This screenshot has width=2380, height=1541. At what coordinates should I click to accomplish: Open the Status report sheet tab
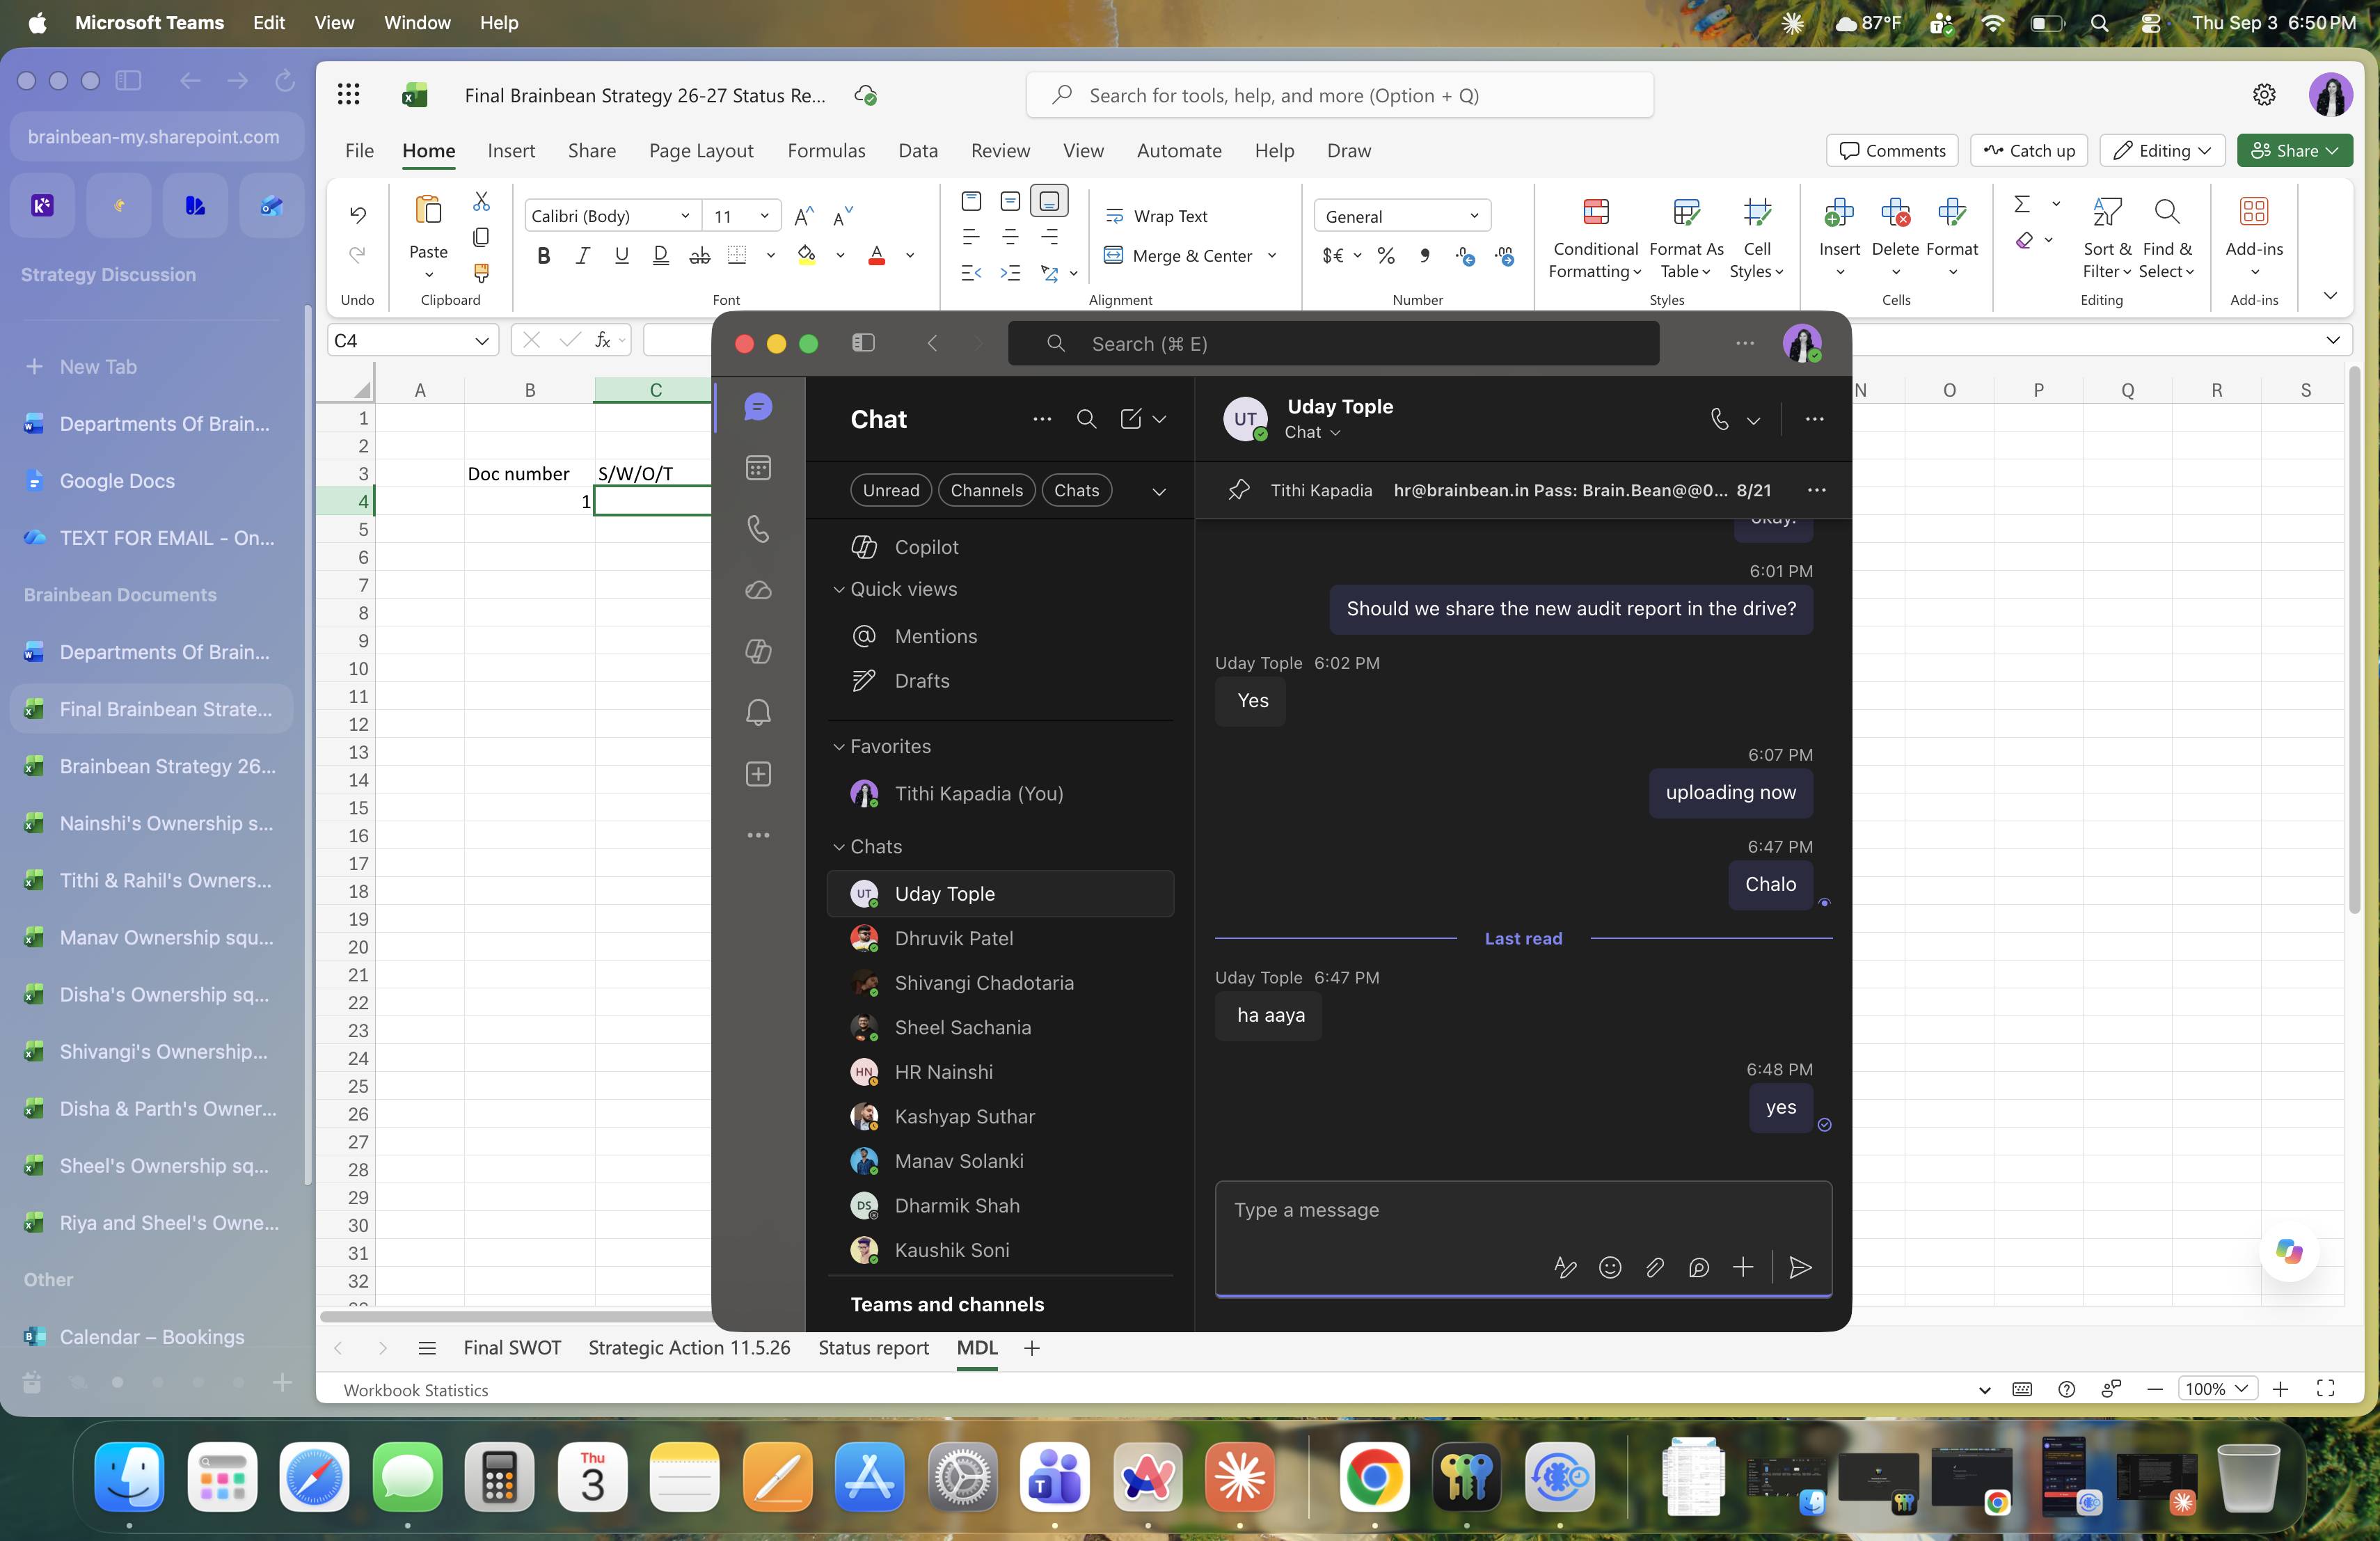873,1347
